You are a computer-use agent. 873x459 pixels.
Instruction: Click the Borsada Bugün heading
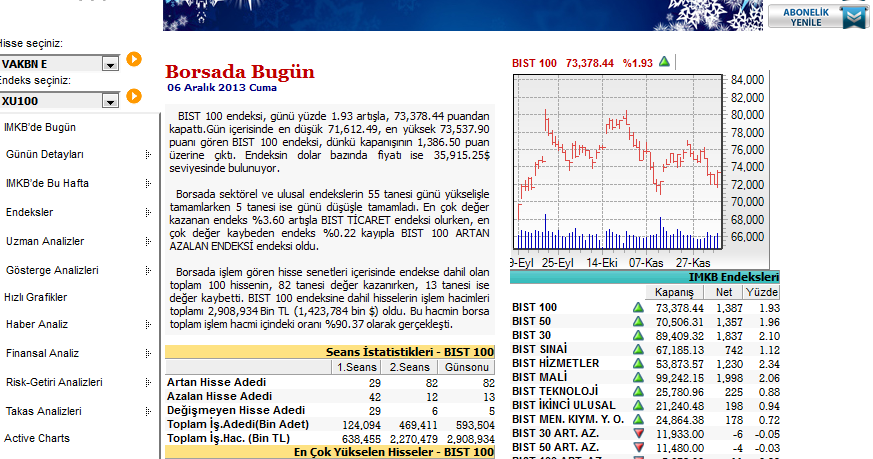pos(240,72)
